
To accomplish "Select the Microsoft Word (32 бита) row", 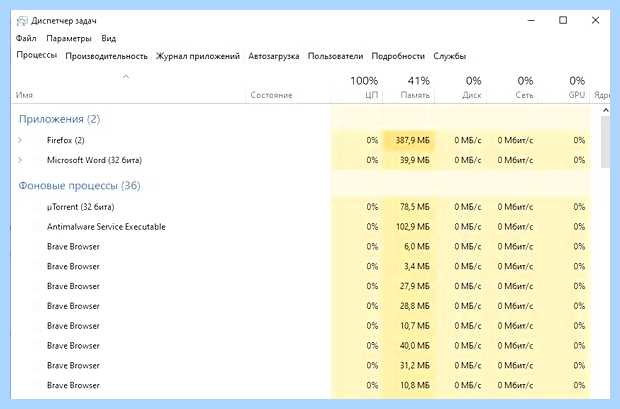I will [x=302, y=160].
